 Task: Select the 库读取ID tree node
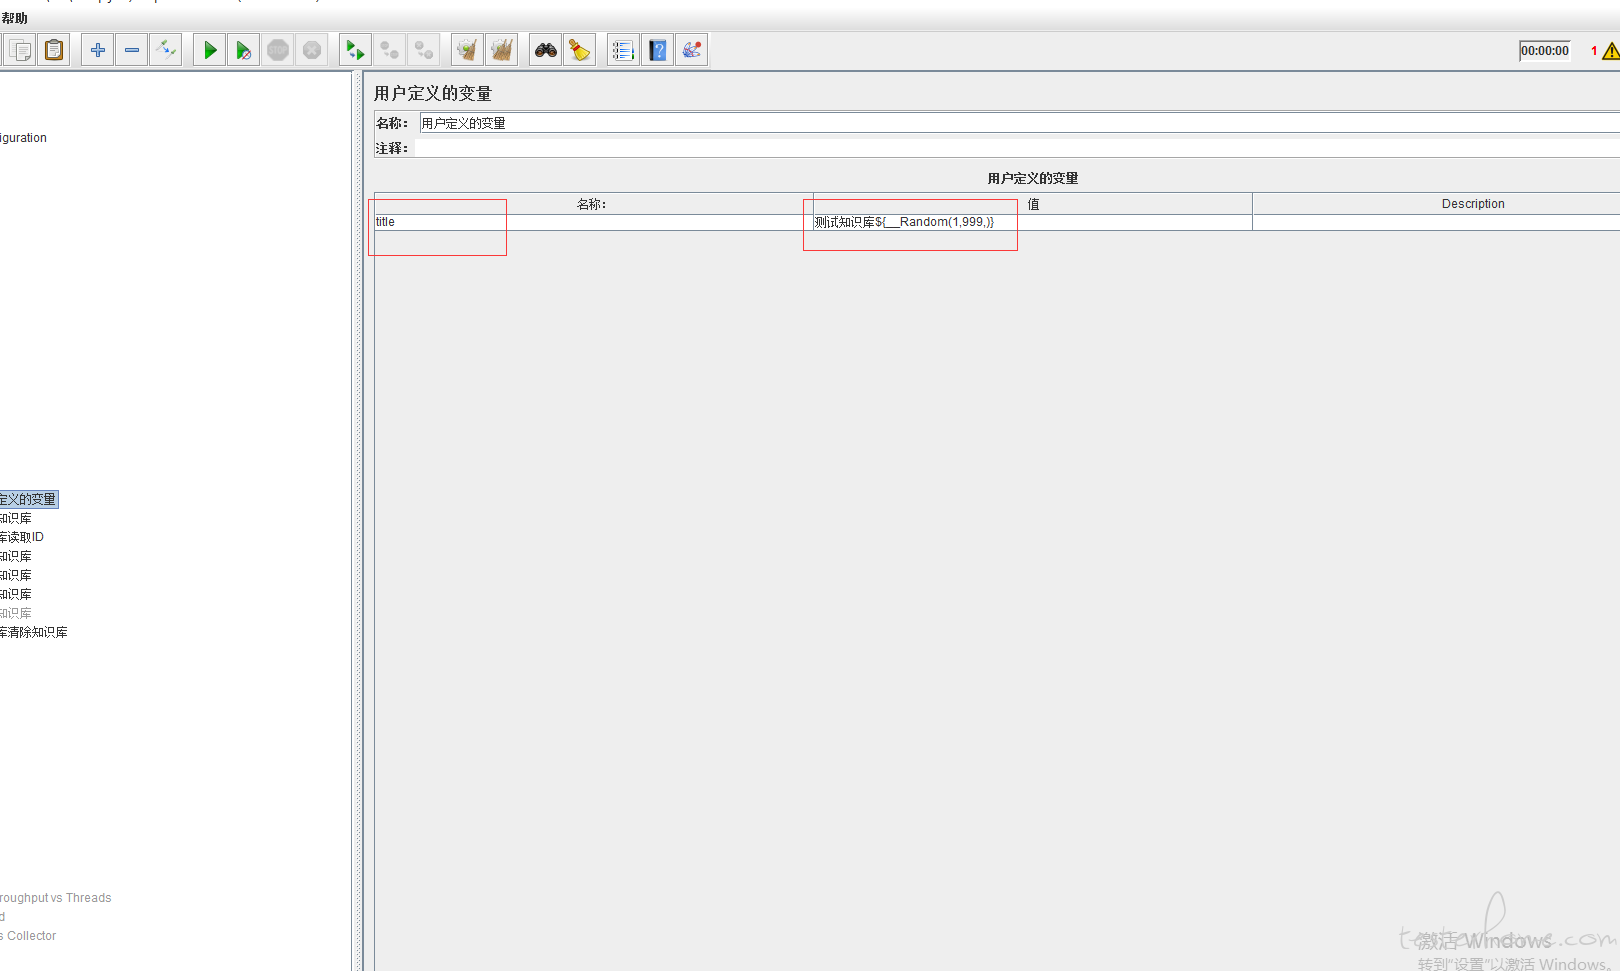[x=22, y=537]
